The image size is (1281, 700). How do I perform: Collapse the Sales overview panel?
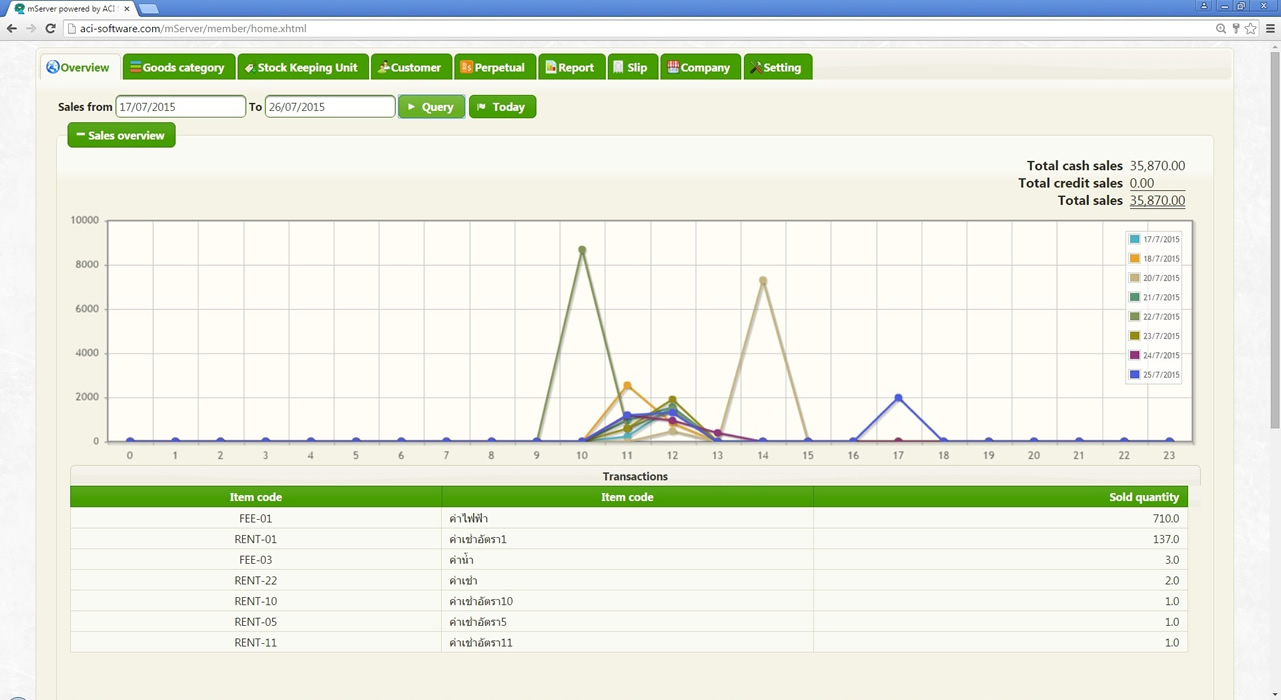(121, 135)
